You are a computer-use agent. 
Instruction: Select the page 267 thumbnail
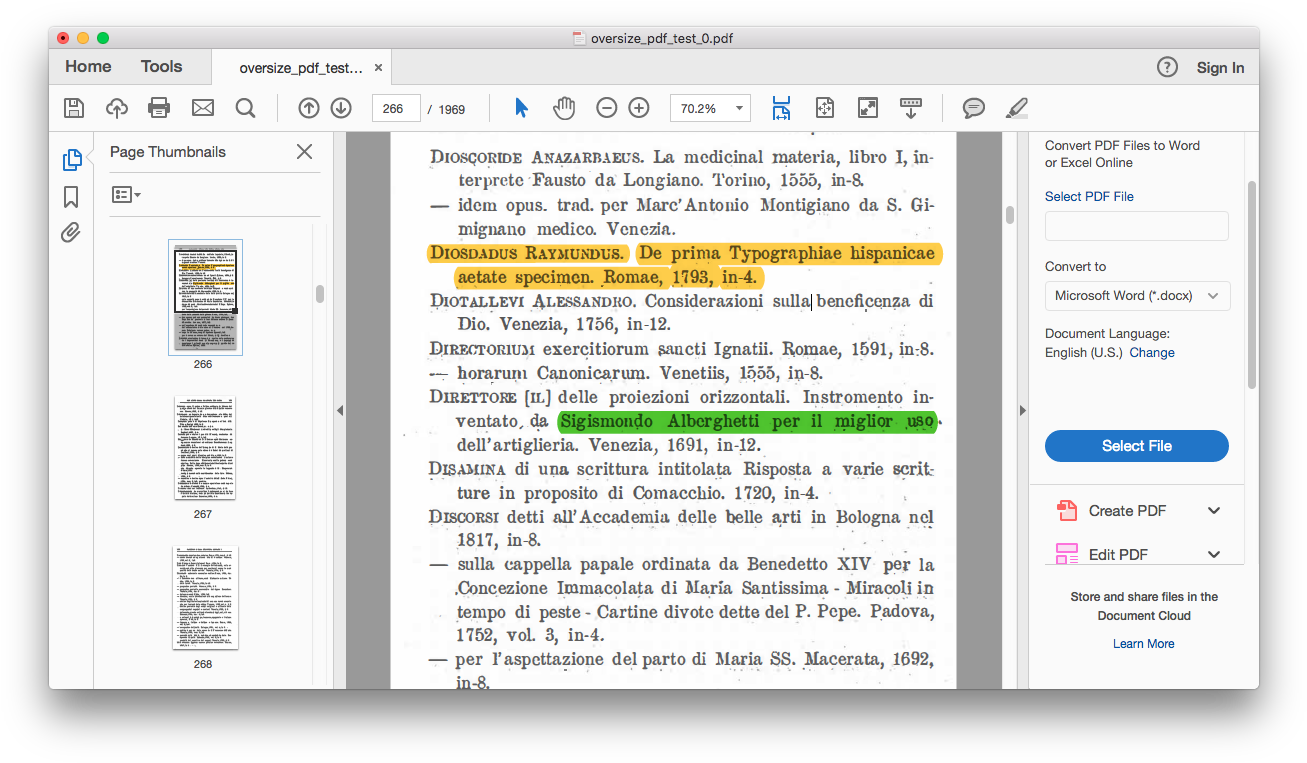tap(204, 448)
